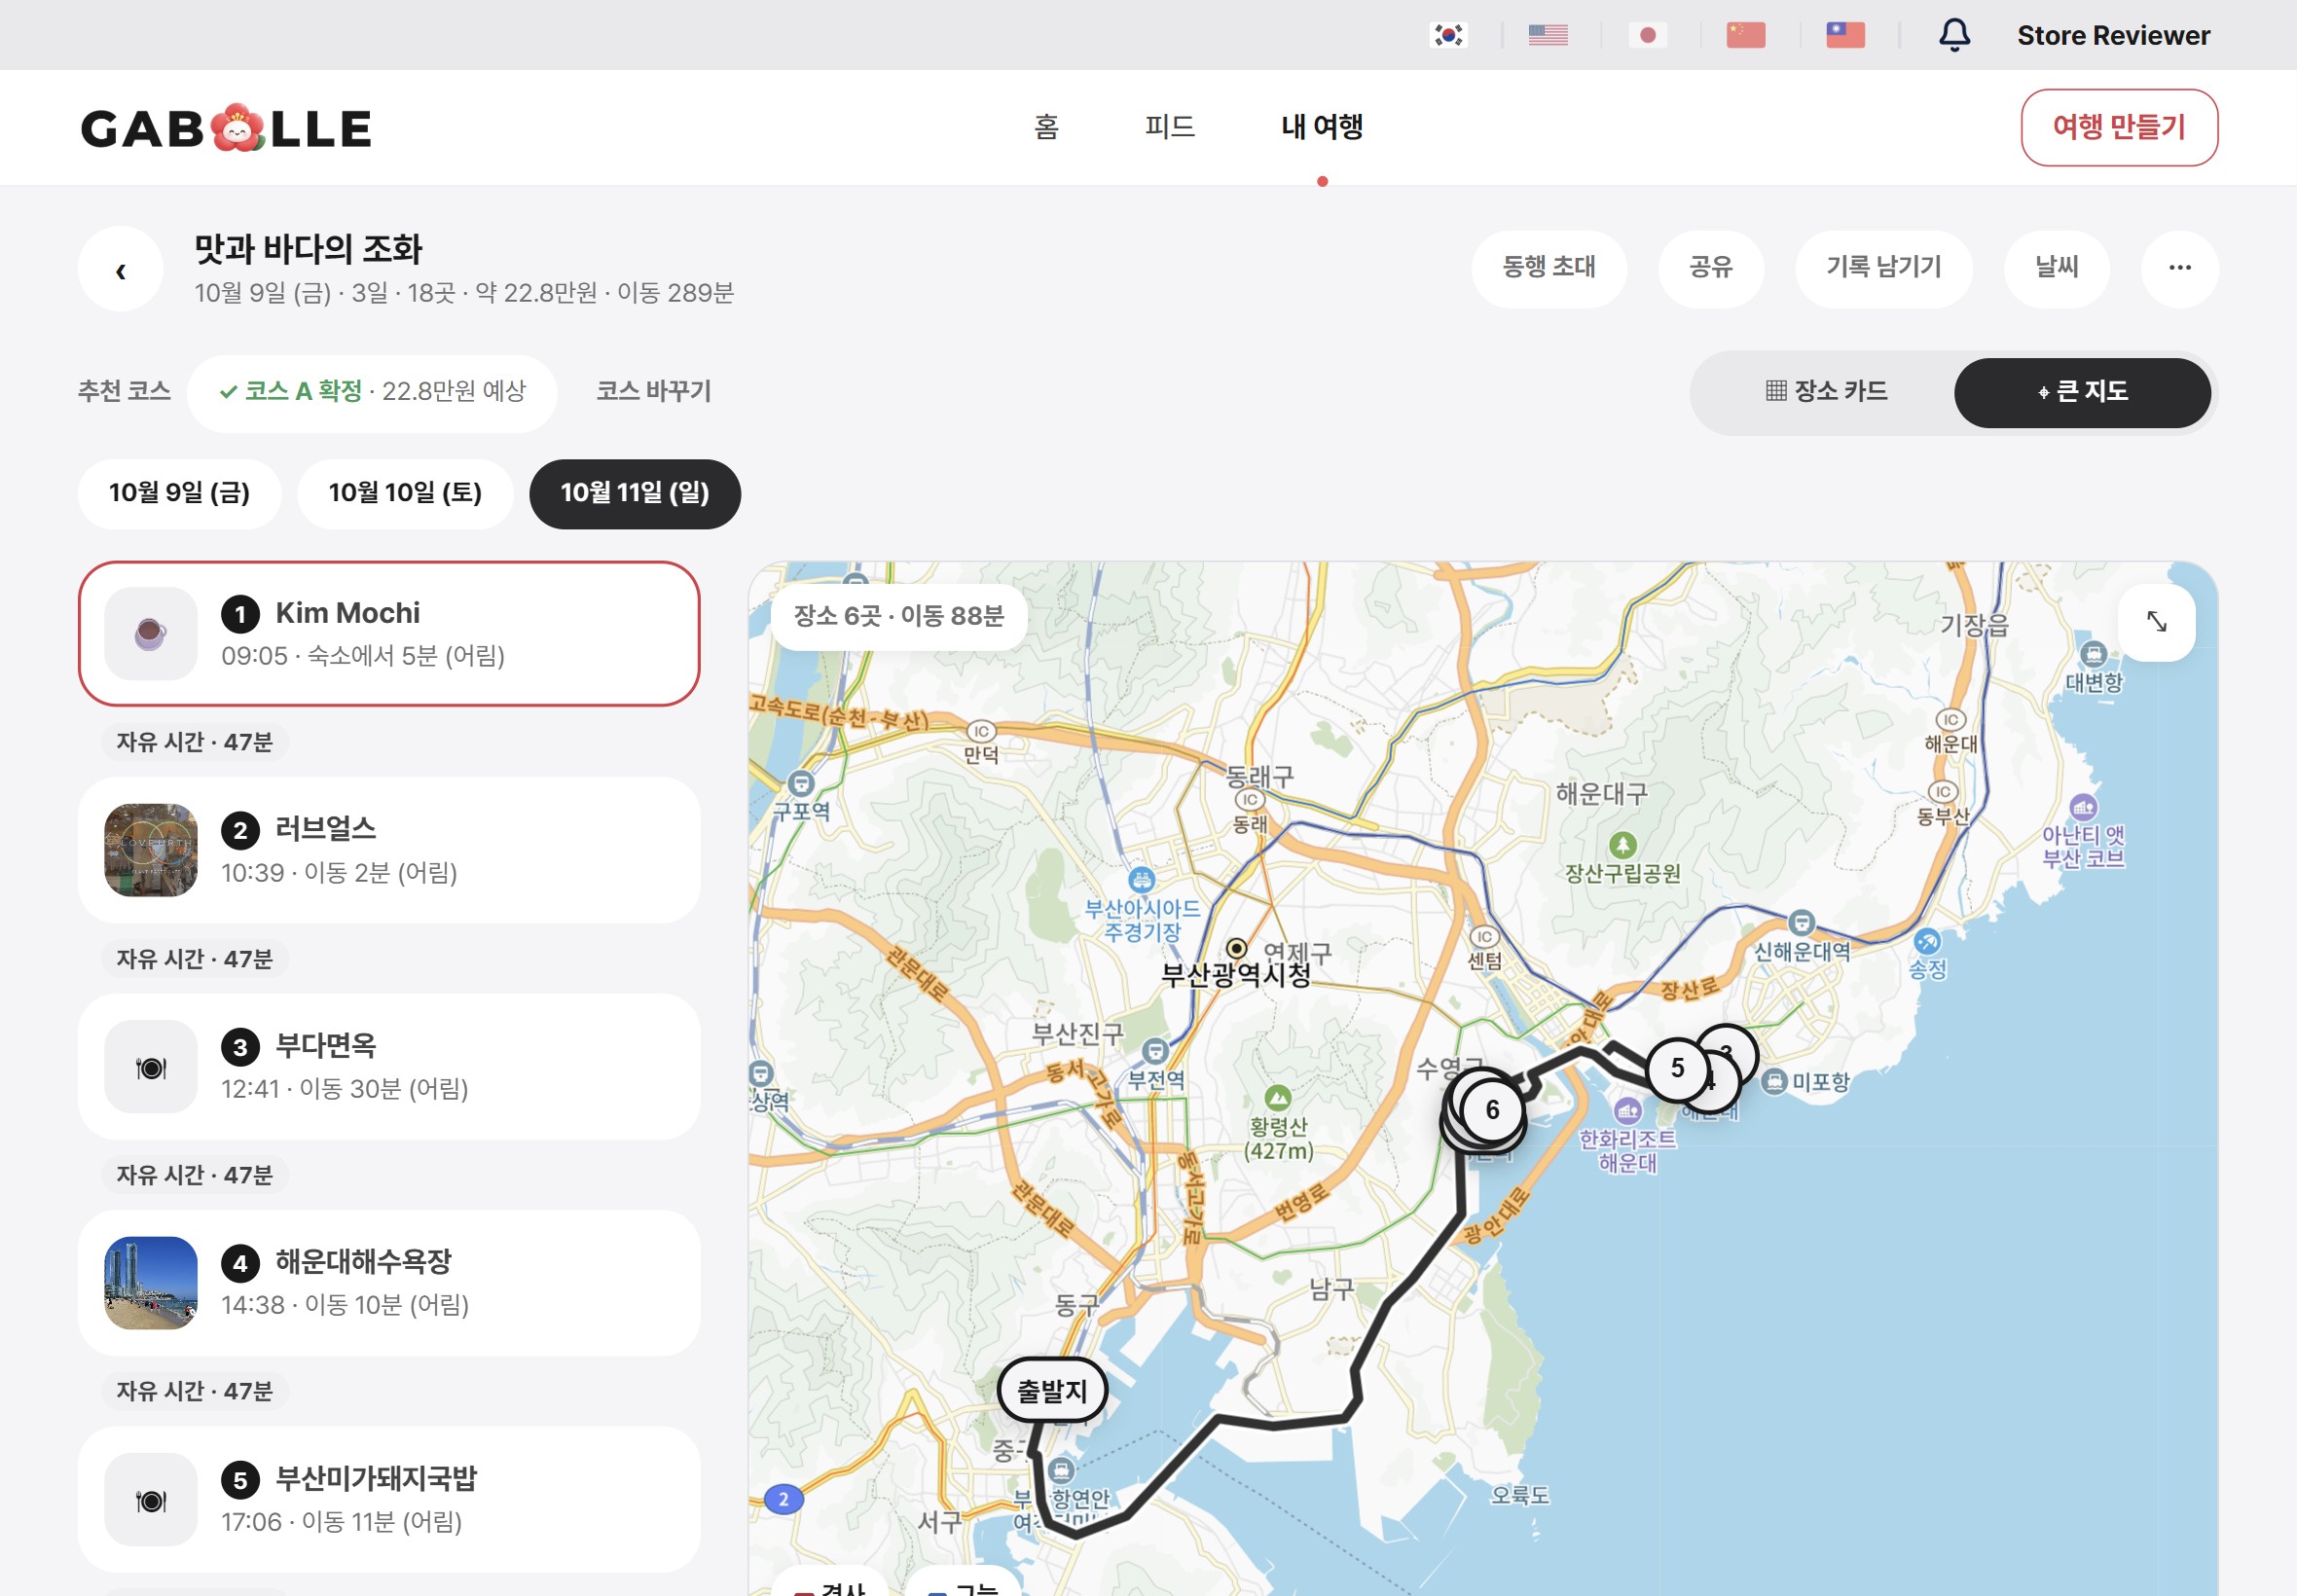Image resolution: width=2297 pixels, height=1596 pixels.
Task: Click the 부산아시아드 주경기장 stadium icon
Action: pos(1141,880)
